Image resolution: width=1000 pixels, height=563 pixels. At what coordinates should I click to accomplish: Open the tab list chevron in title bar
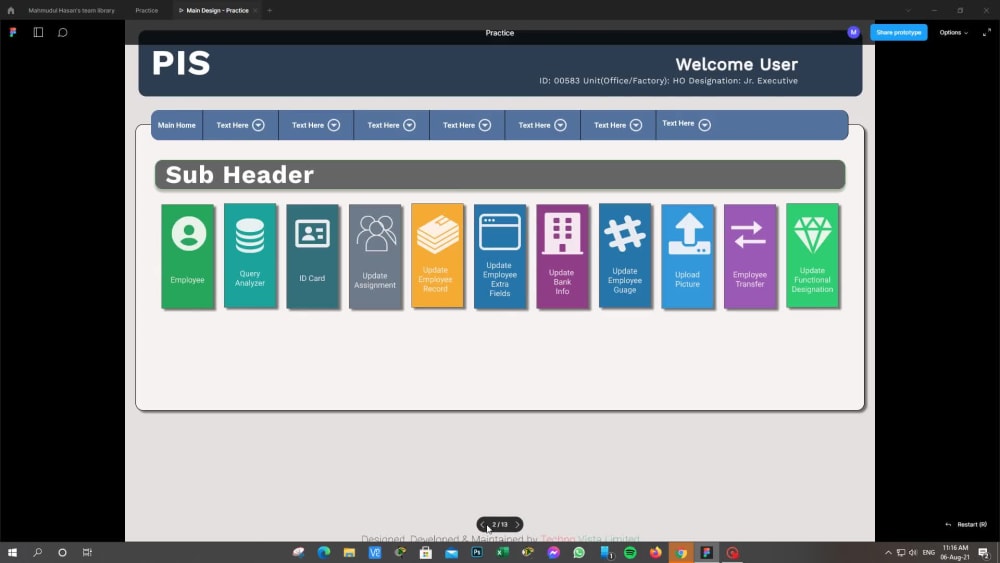(x=908, y=10)
